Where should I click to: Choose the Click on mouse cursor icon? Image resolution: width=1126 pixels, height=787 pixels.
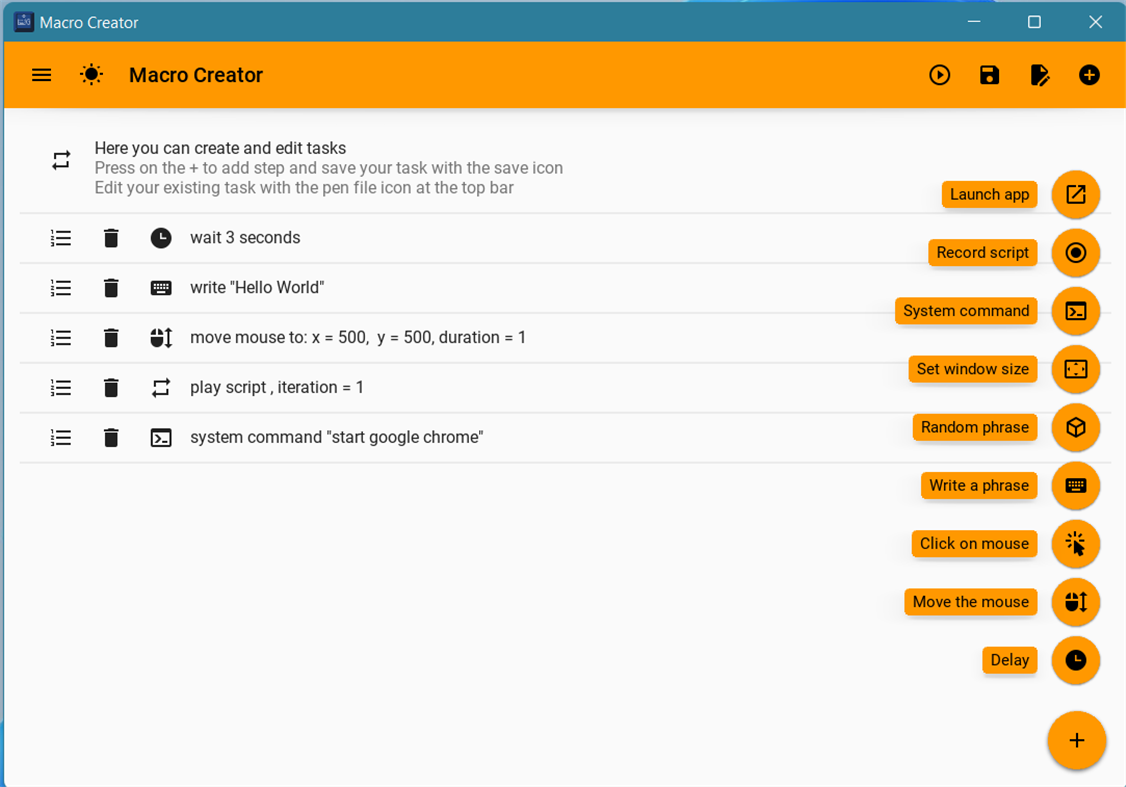coord(1076,544)
